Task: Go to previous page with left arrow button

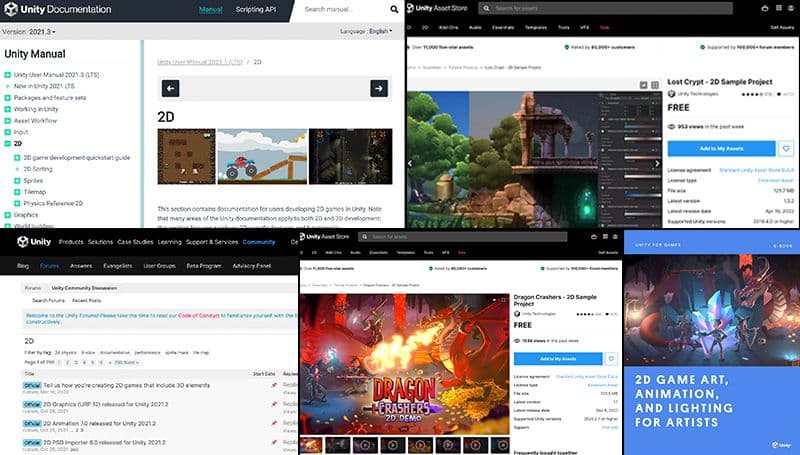Action: [171, 89]
